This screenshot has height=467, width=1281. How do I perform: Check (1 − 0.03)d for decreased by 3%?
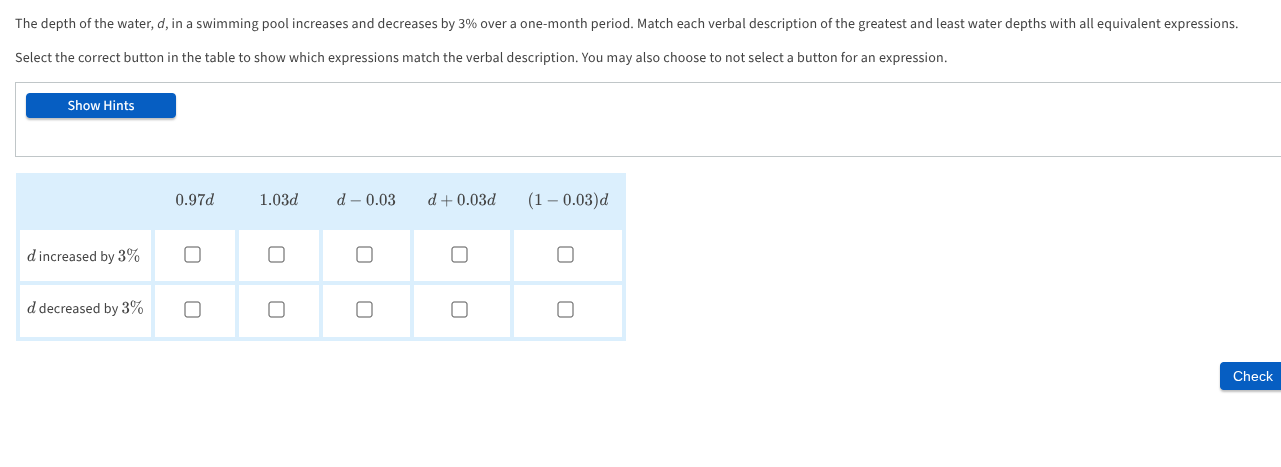(x=565, y=309)
